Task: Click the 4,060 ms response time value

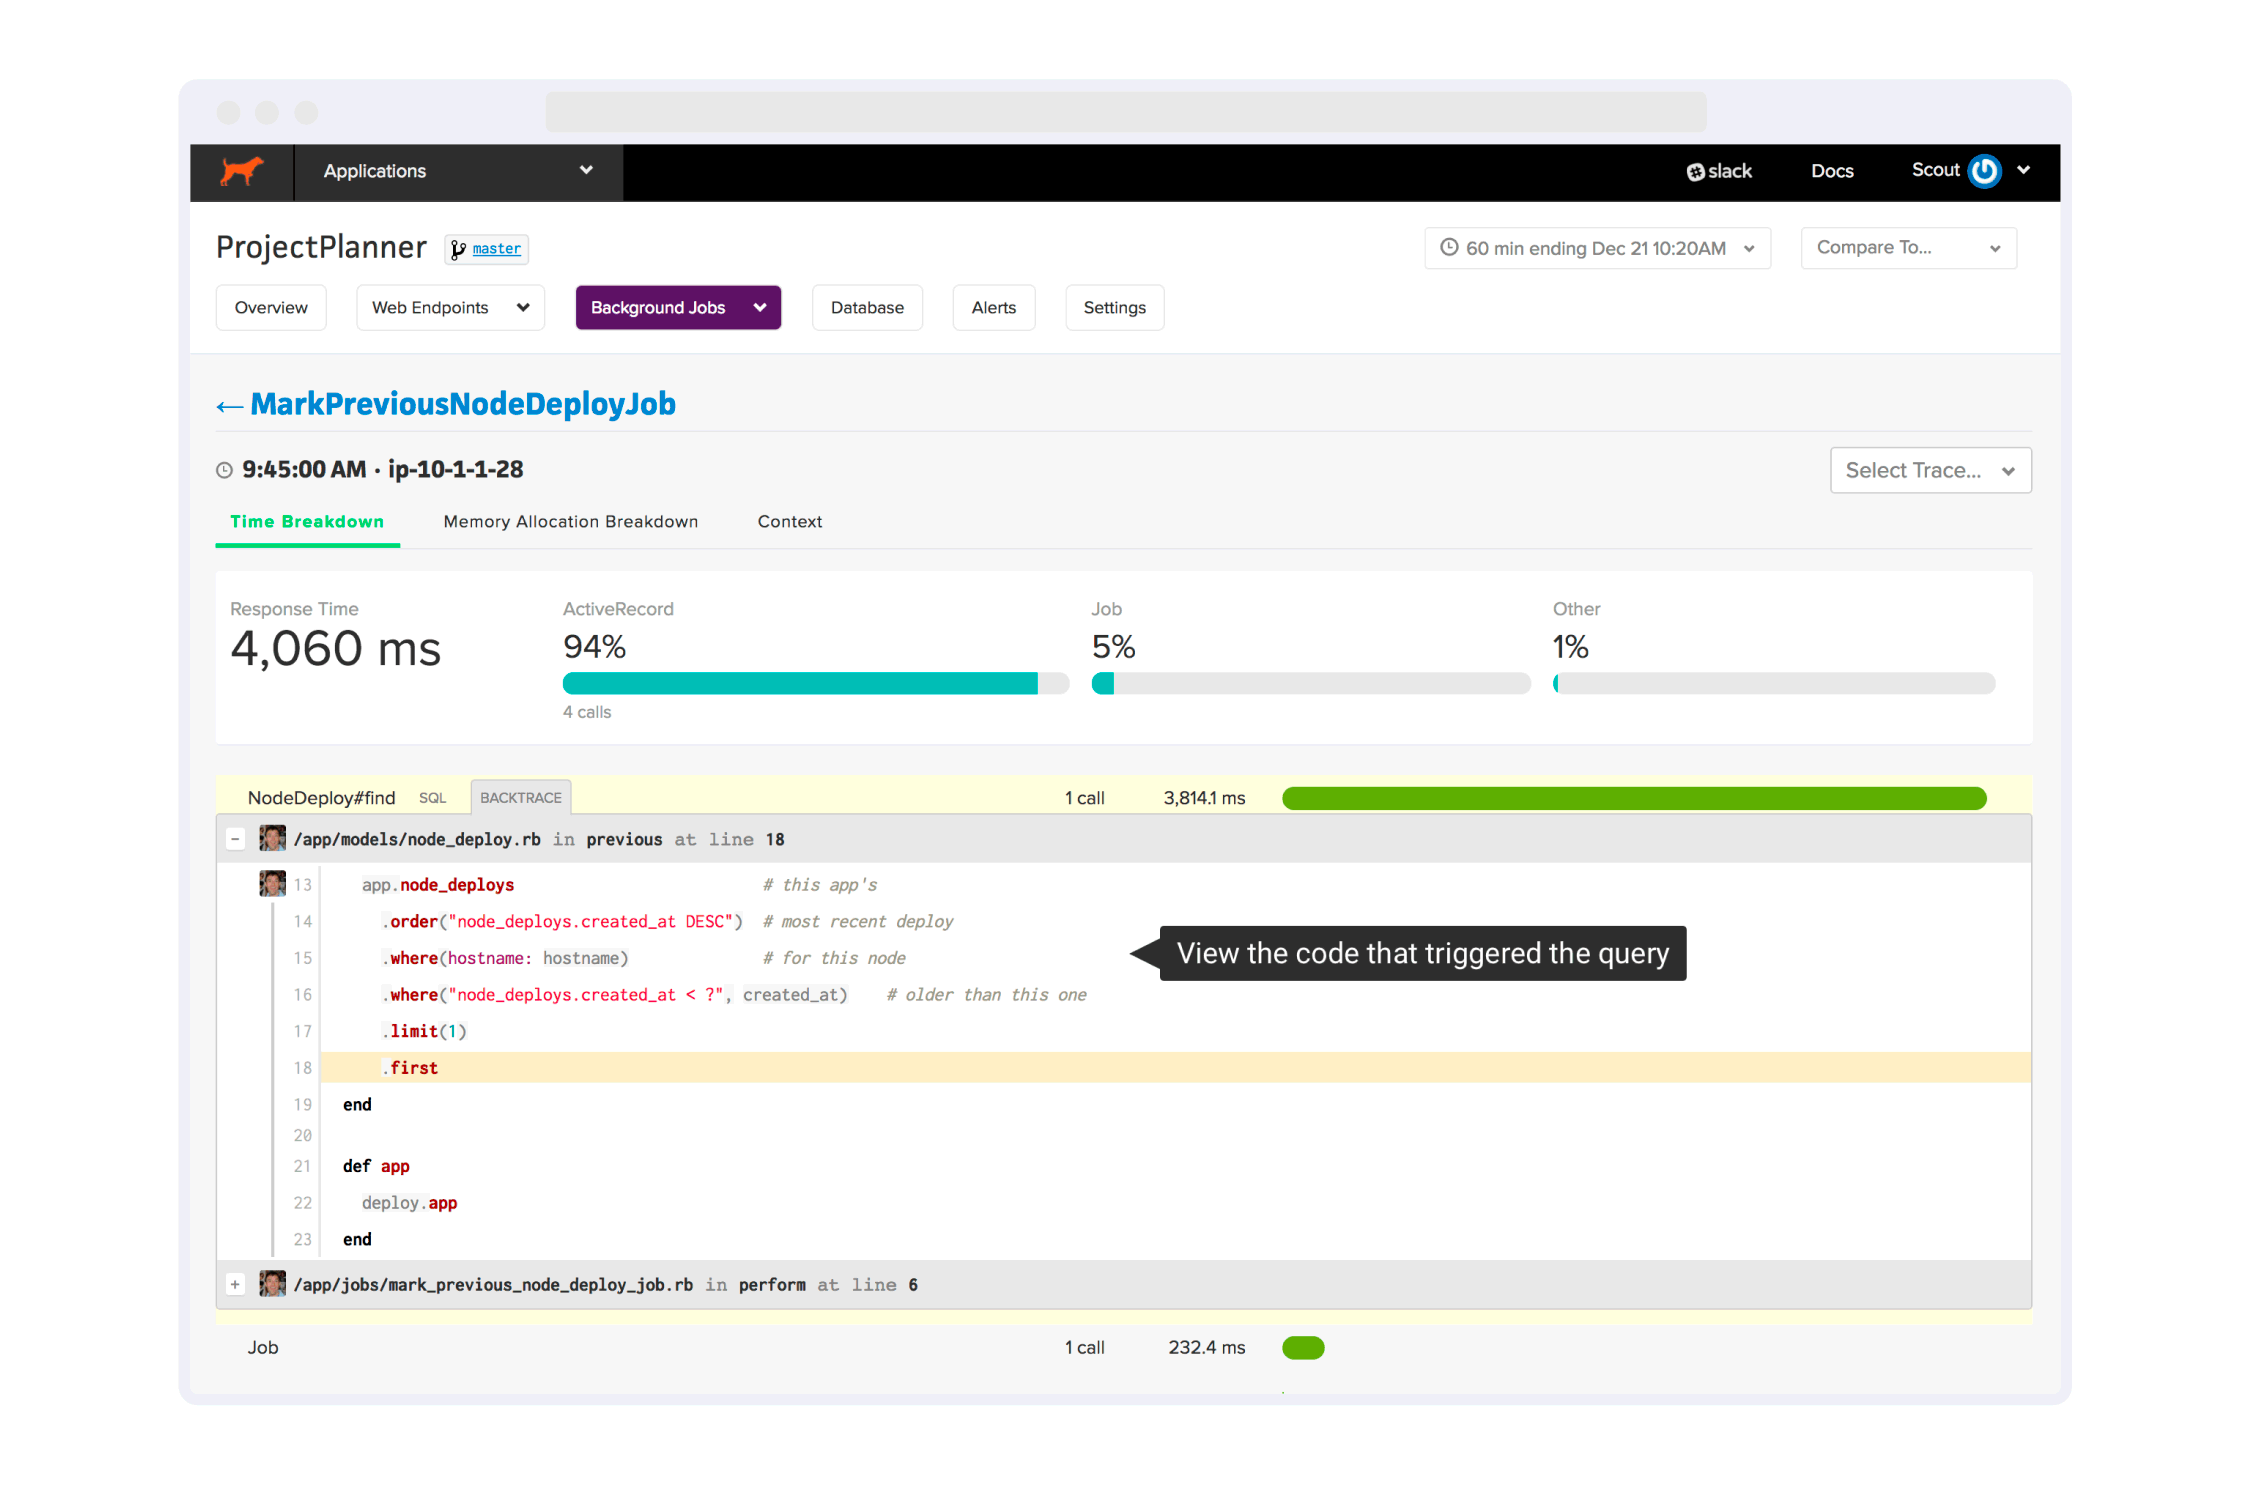Action: tap(335, 649)
